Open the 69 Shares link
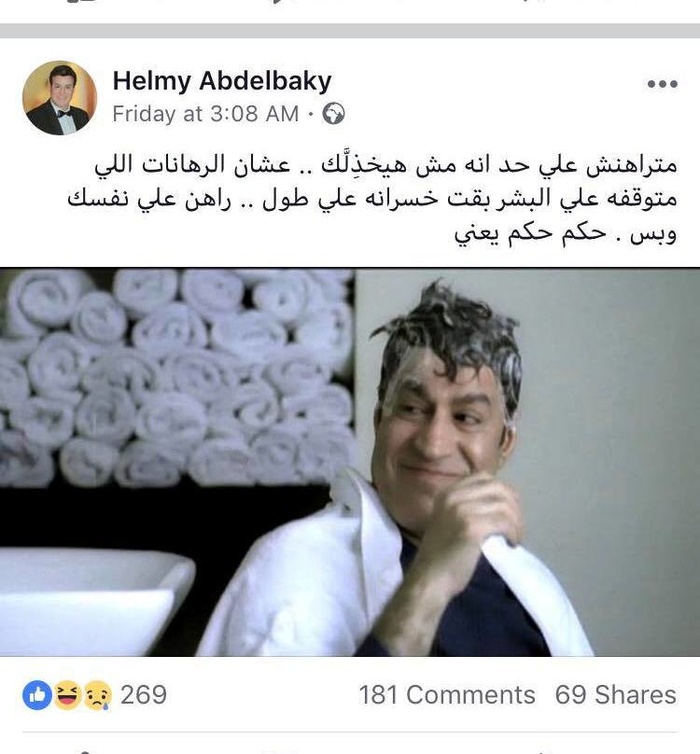This screenshot has height=754, width=700. (616, 695)
